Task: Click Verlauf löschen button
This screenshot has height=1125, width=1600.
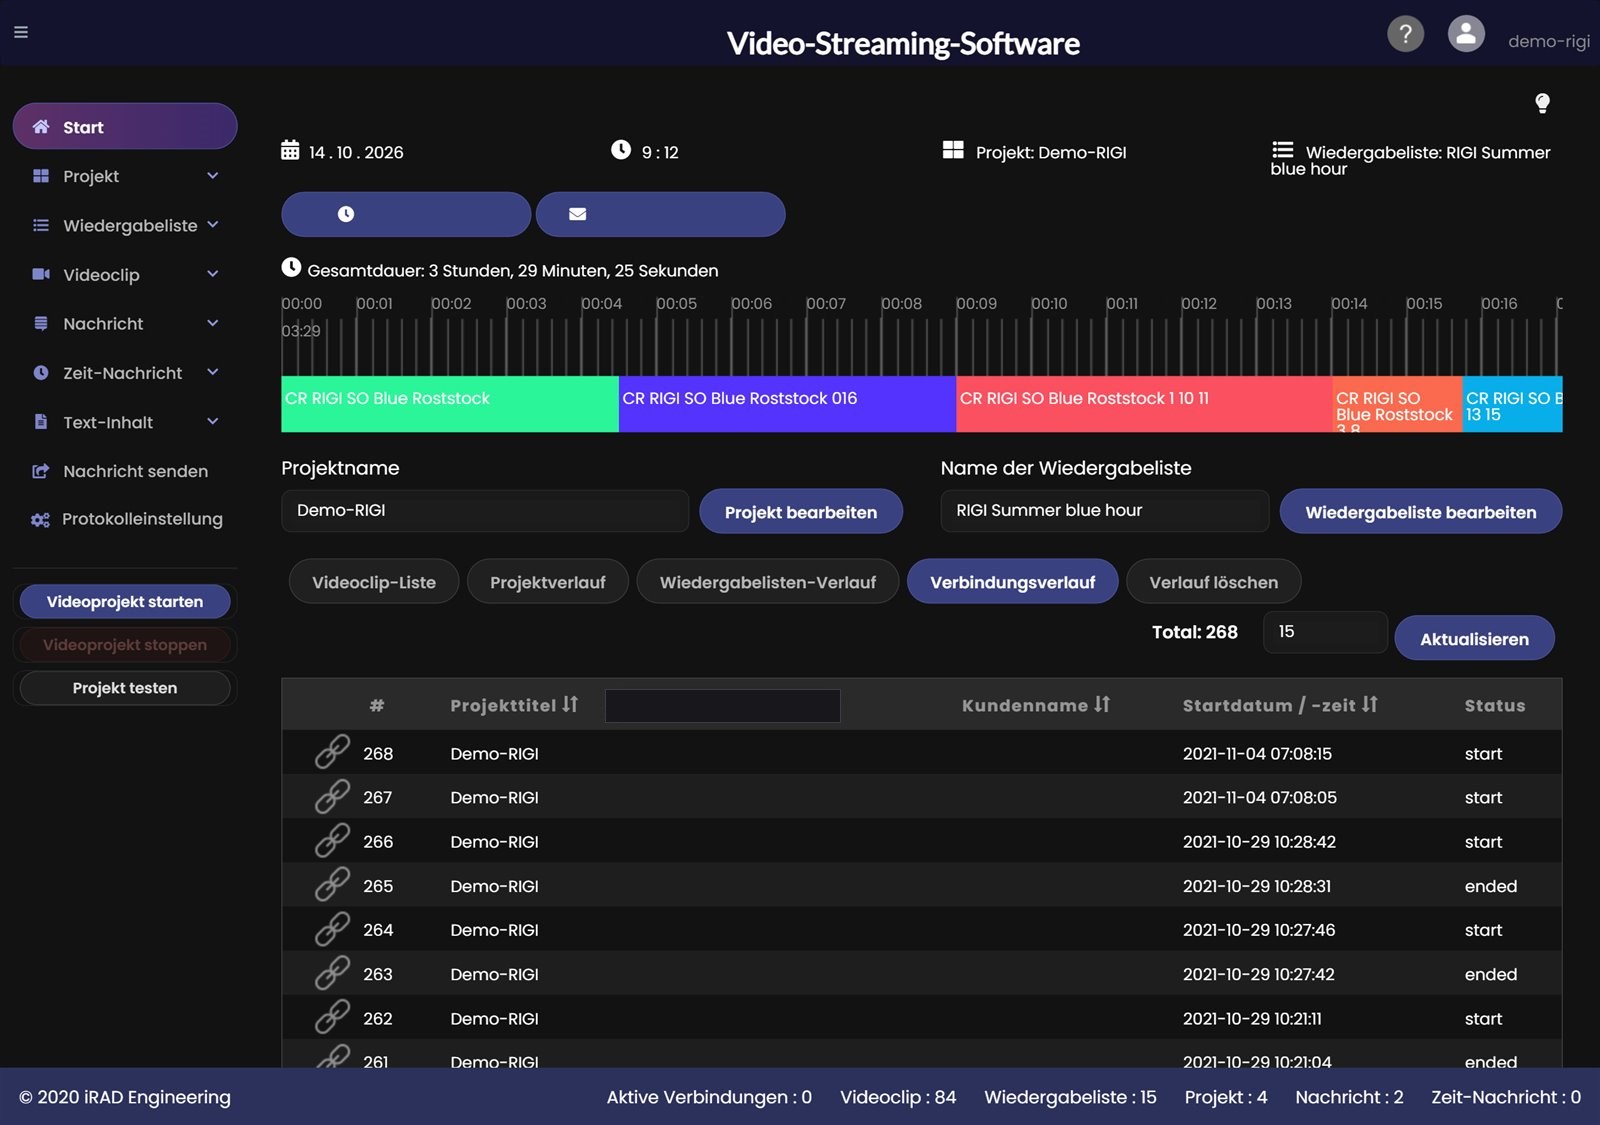Action: click(x=1213, y=581)
